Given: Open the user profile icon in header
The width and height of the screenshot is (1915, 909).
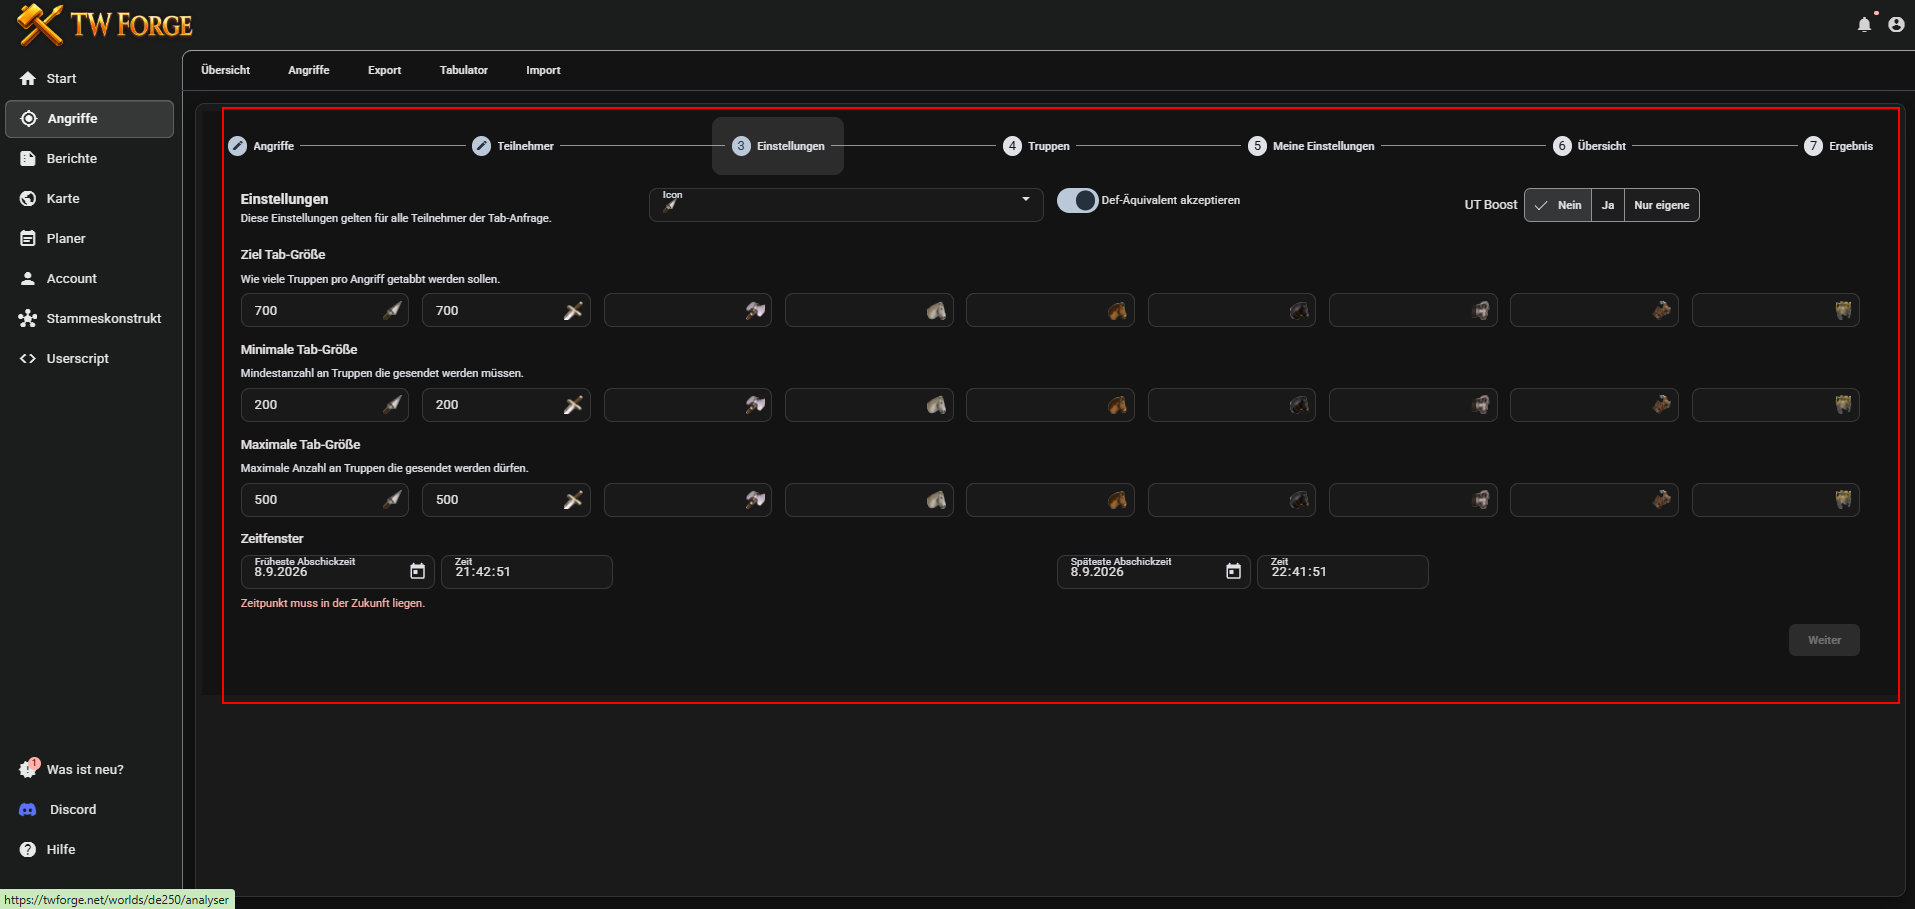Looking at the screenshot, I should [x=1896, y=24].
